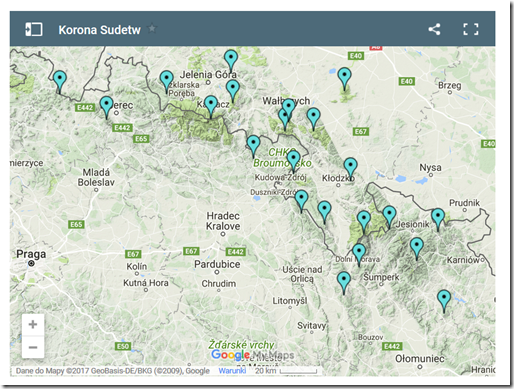Viewport: 514px width, 389px height.
Task: Share this map
Action: coord(434,29)
